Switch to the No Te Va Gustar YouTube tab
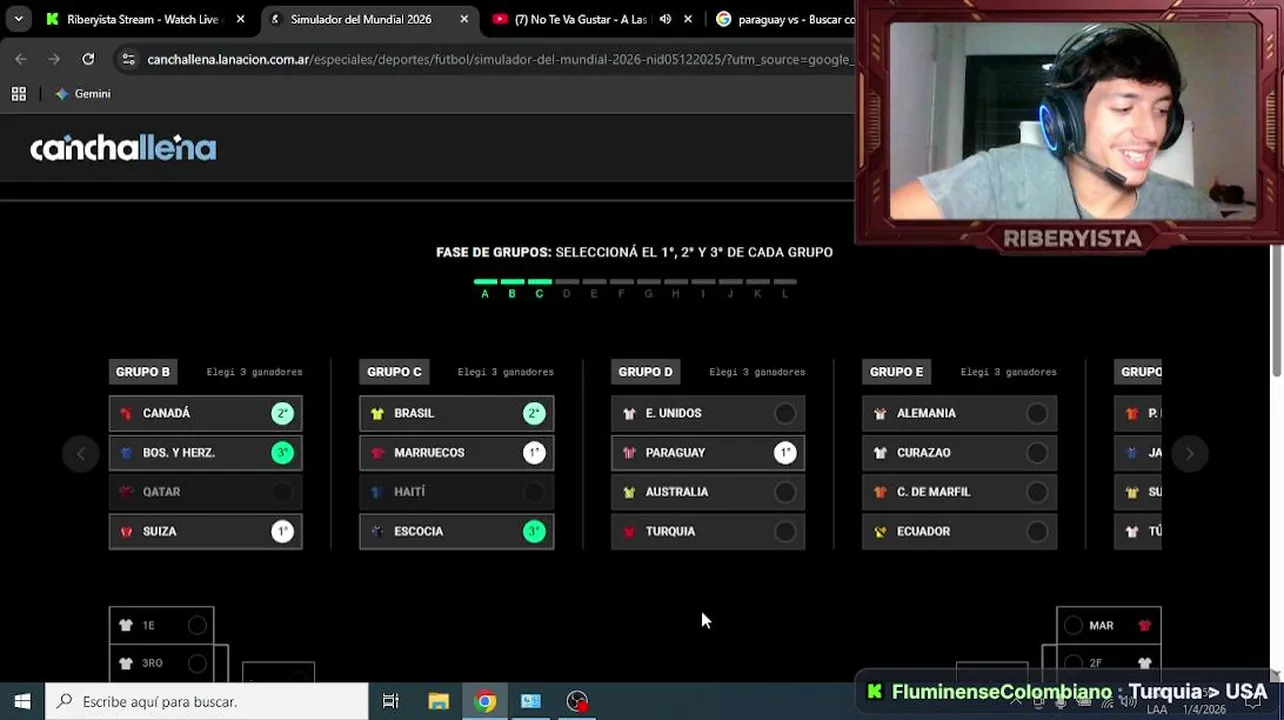Image resolution: width=1284 pixels, height=720 pixels. click(x=580, y=19)
